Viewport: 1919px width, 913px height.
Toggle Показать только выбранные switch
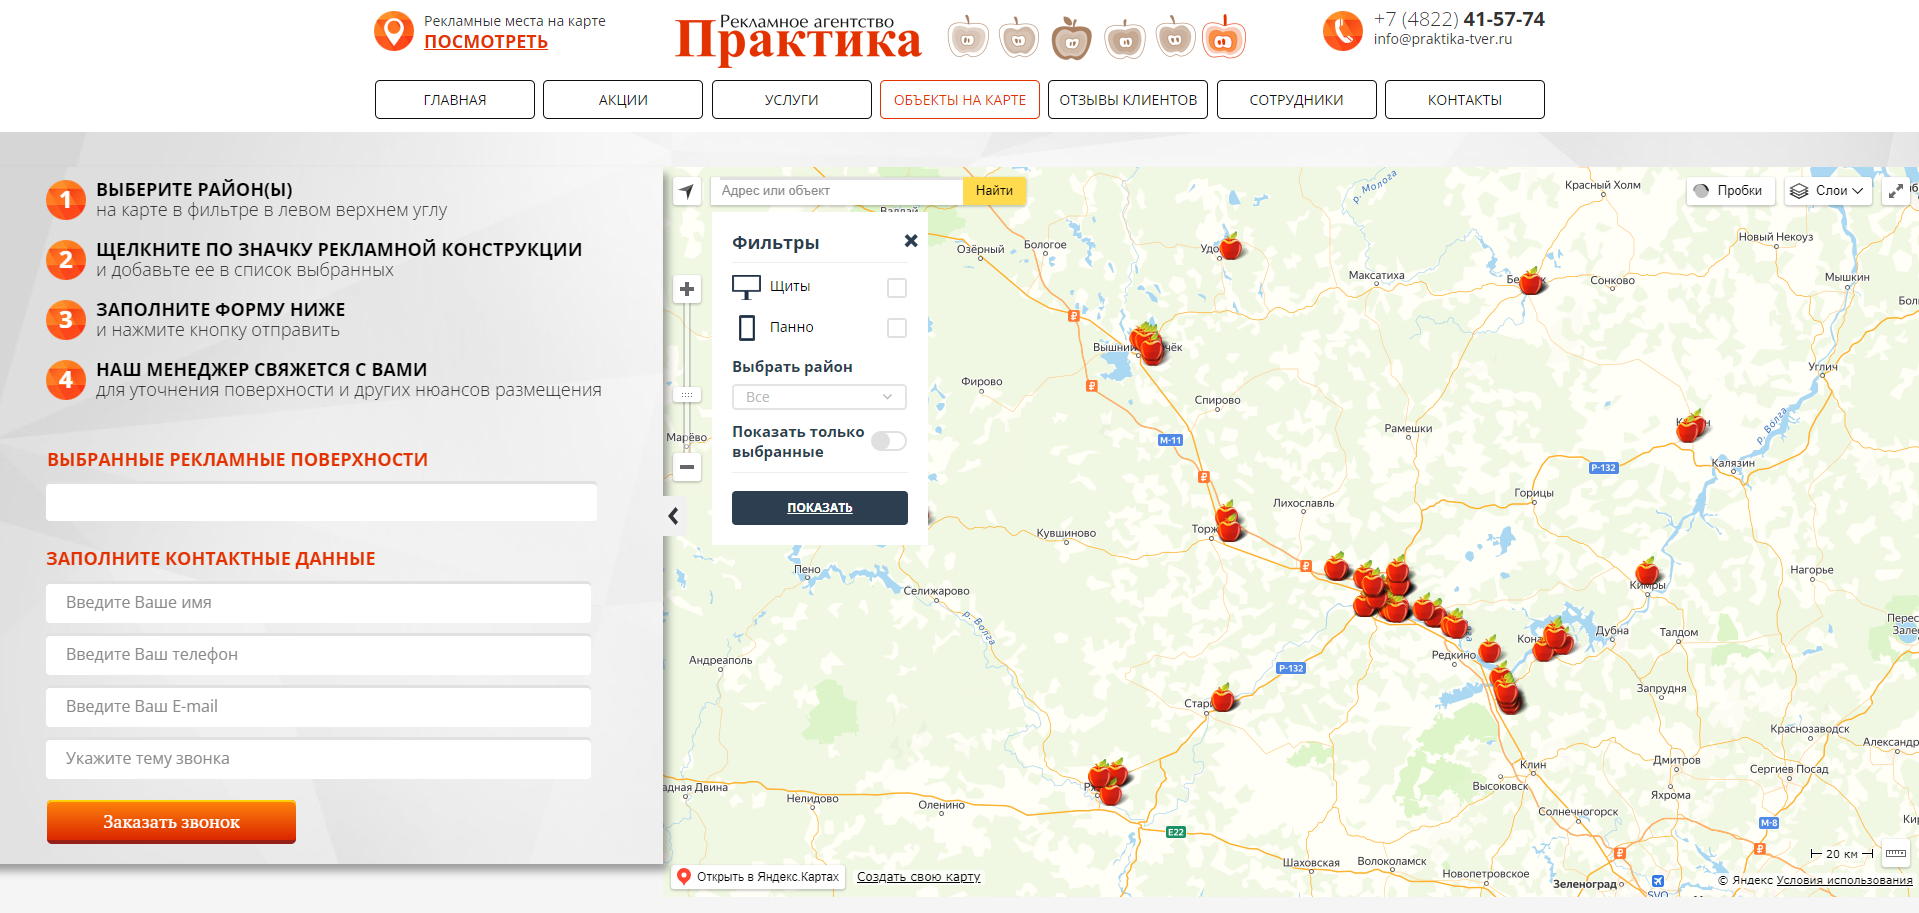coord(887,440)
